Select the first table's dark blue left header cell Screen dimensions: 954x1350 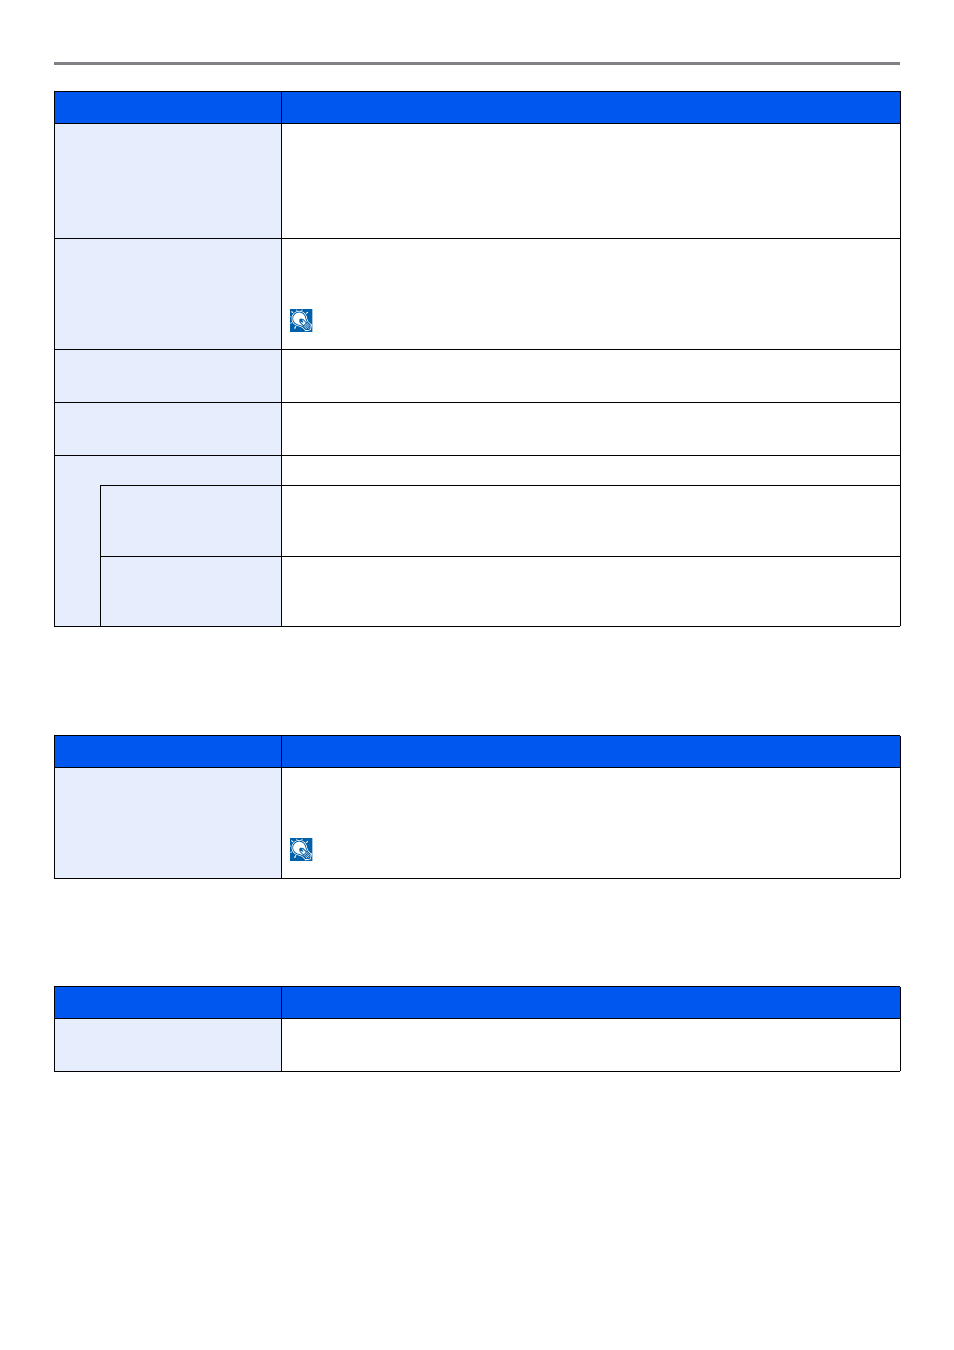click(168, 108)
